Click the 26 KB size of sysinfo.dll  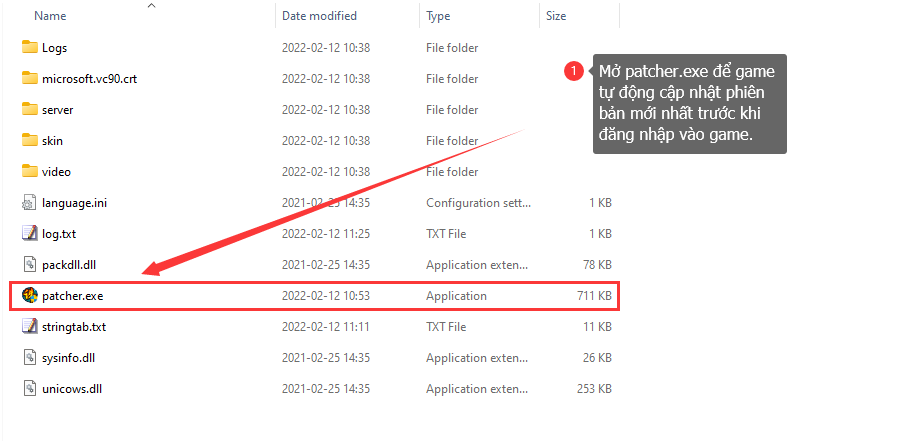pyautogui.click(x=597, y=358)
